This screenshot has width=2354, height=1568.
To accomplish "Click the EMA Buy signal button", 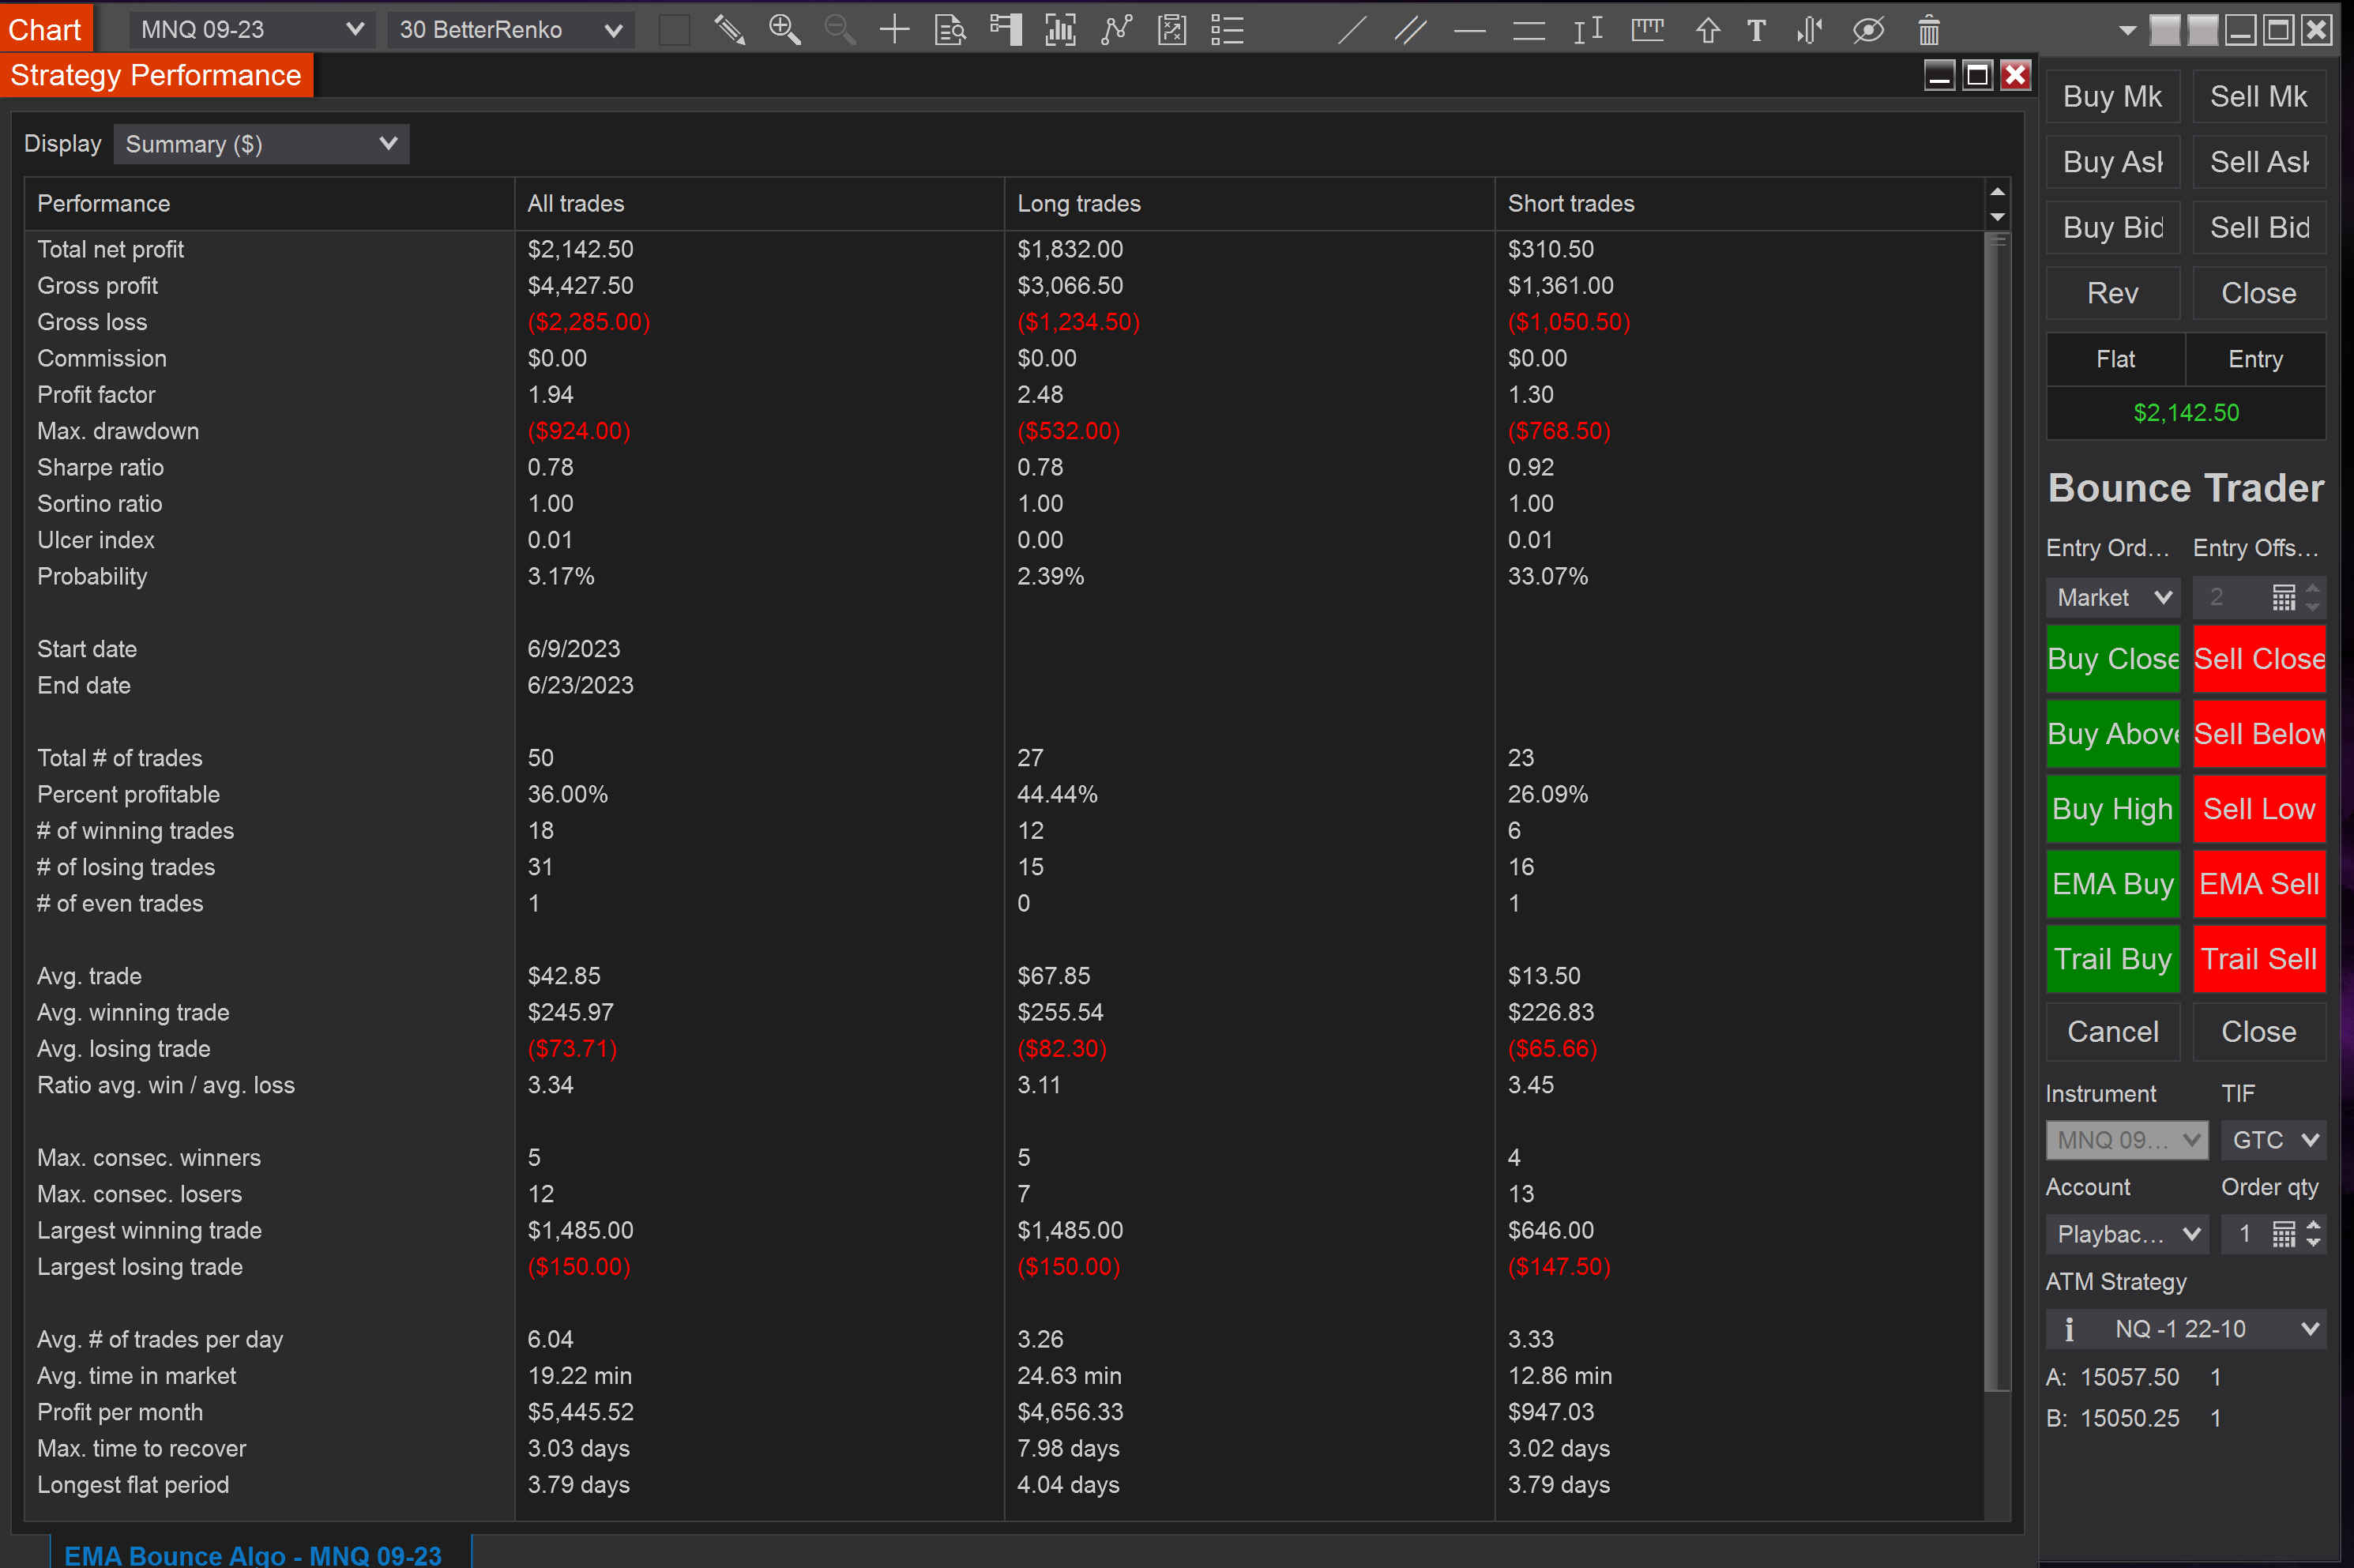I will (x=2112, y=884).
